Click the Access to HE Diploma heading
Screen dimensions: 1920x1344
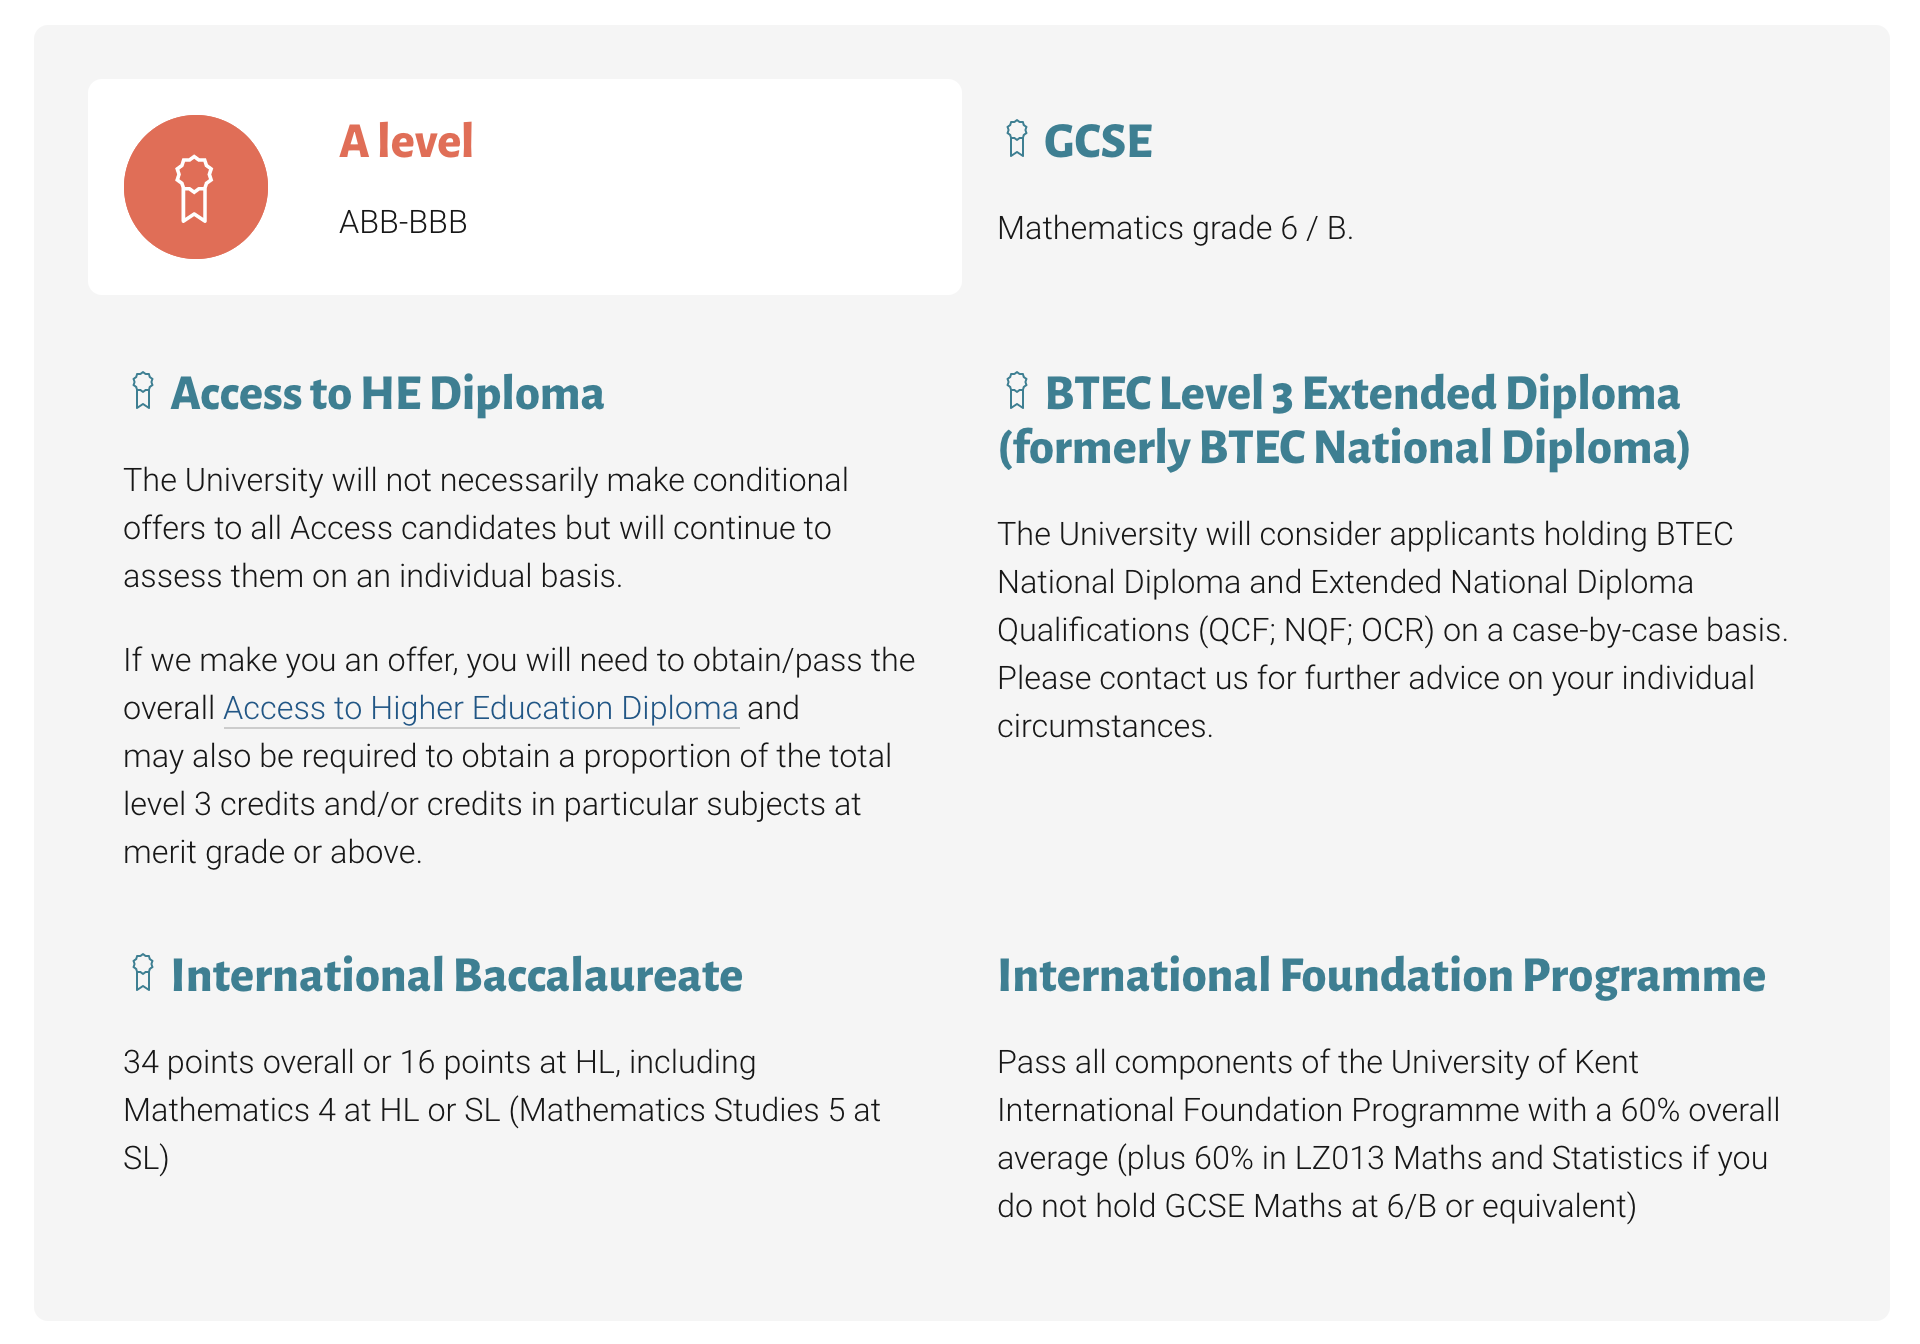pyautogui.click(x=387, y=393)
